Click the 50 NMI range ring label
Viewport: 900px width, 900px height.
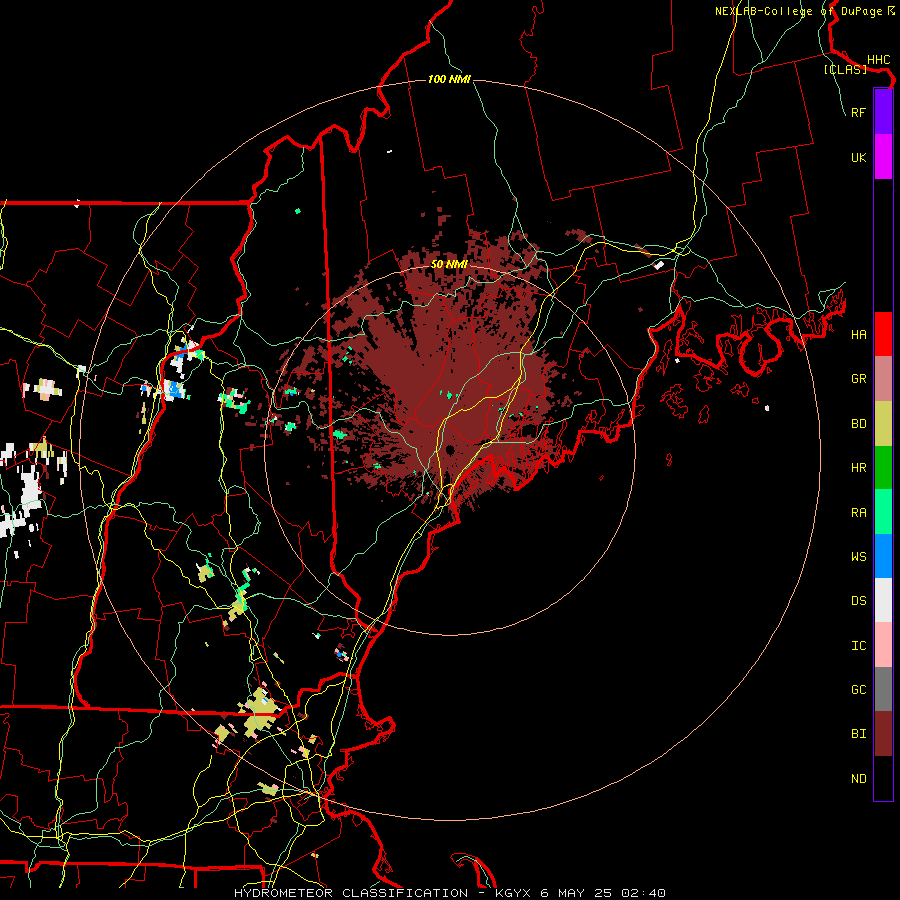[449, 264]
